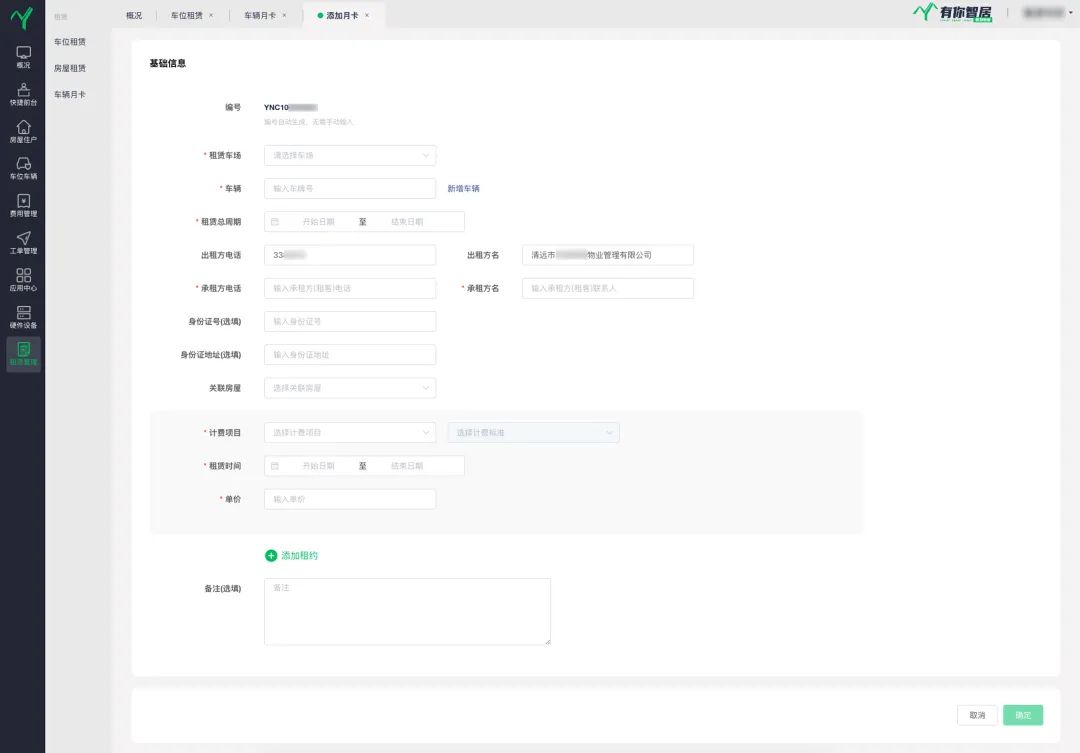Open 应用中心 apps icon
Viewport: 1080px width, 753px height.
(x=23, y=279)
